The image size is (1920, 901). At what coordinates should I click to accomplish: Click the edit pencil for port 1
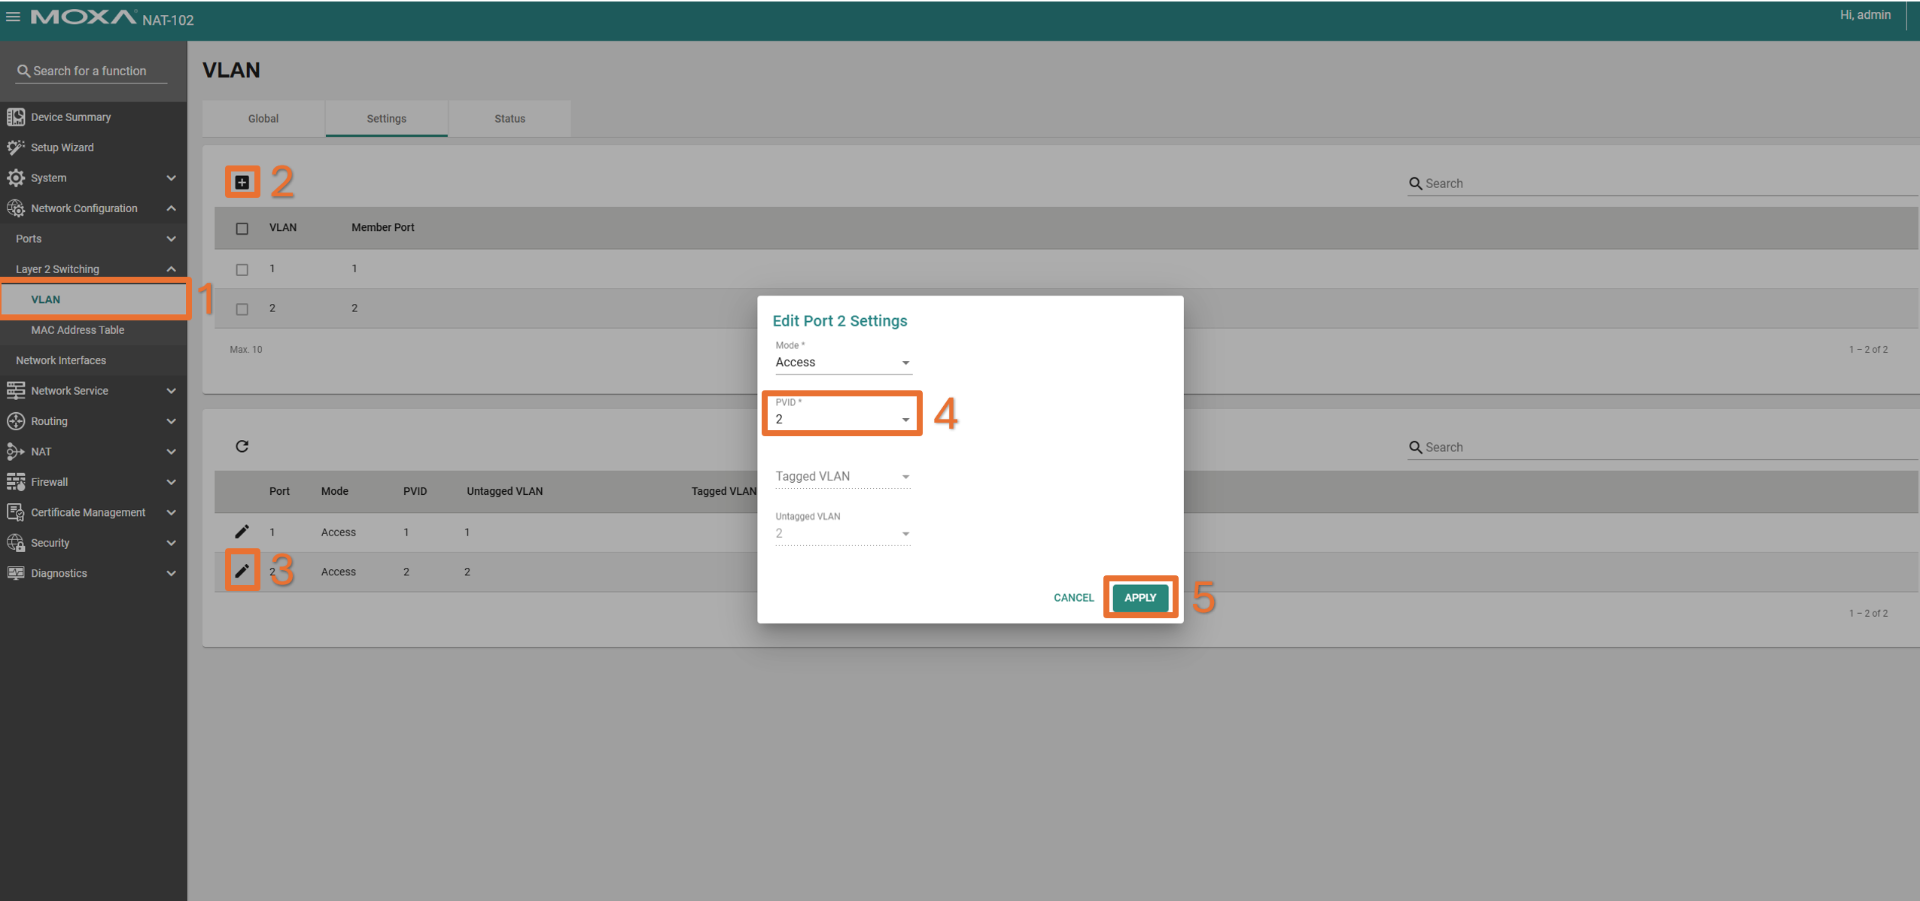pos(242,532)
